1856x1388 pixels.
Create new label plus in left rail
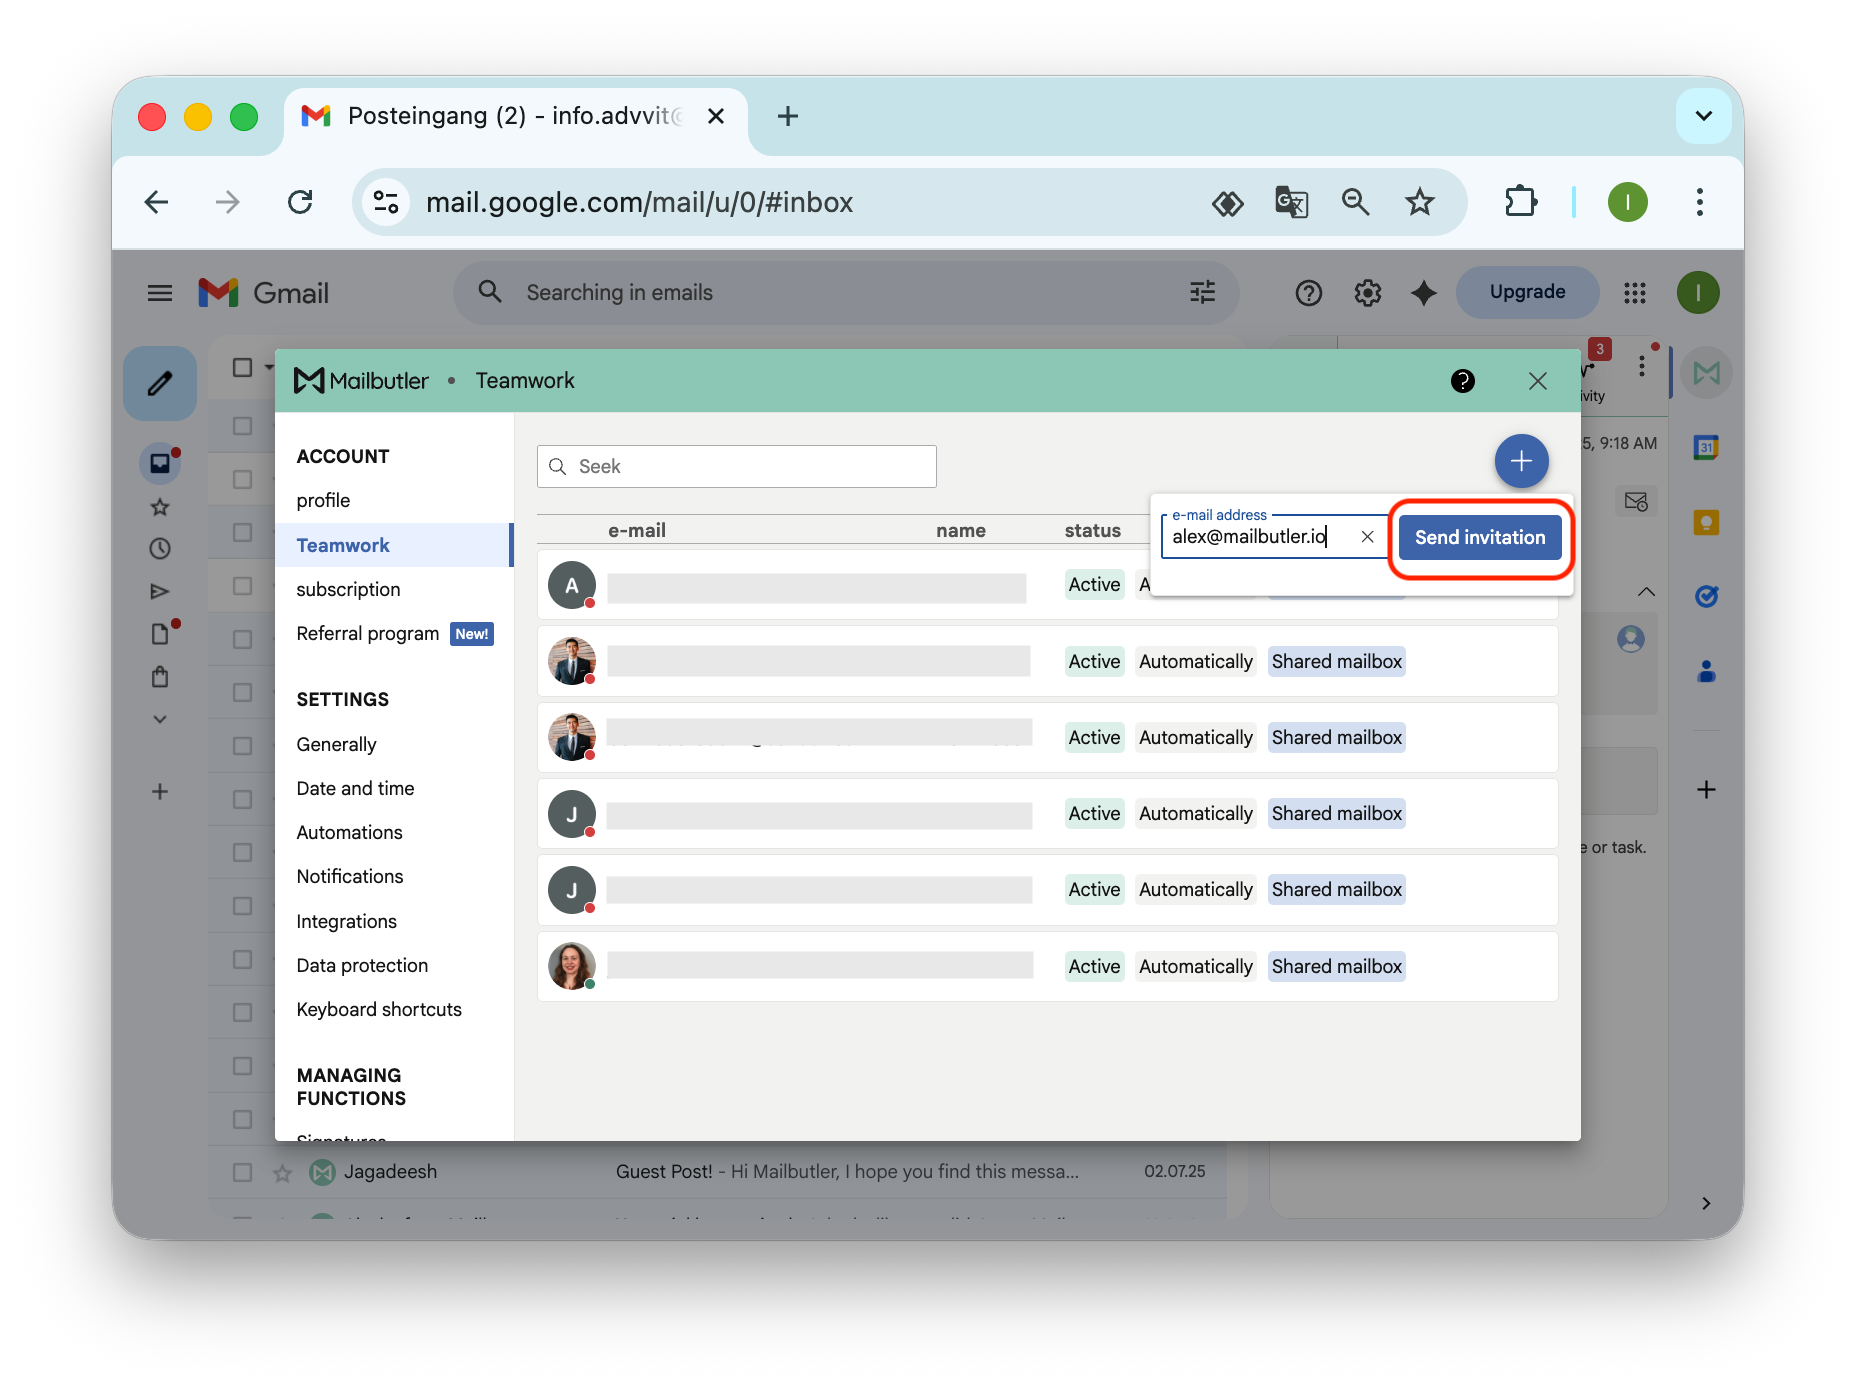(x=160, y=792)
